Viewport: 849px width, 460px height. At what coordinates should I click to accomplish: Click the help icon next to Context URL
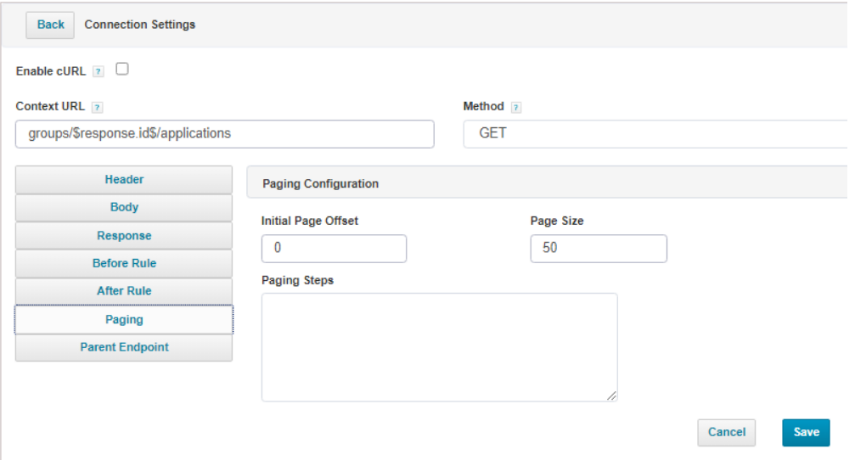(97, 107)
